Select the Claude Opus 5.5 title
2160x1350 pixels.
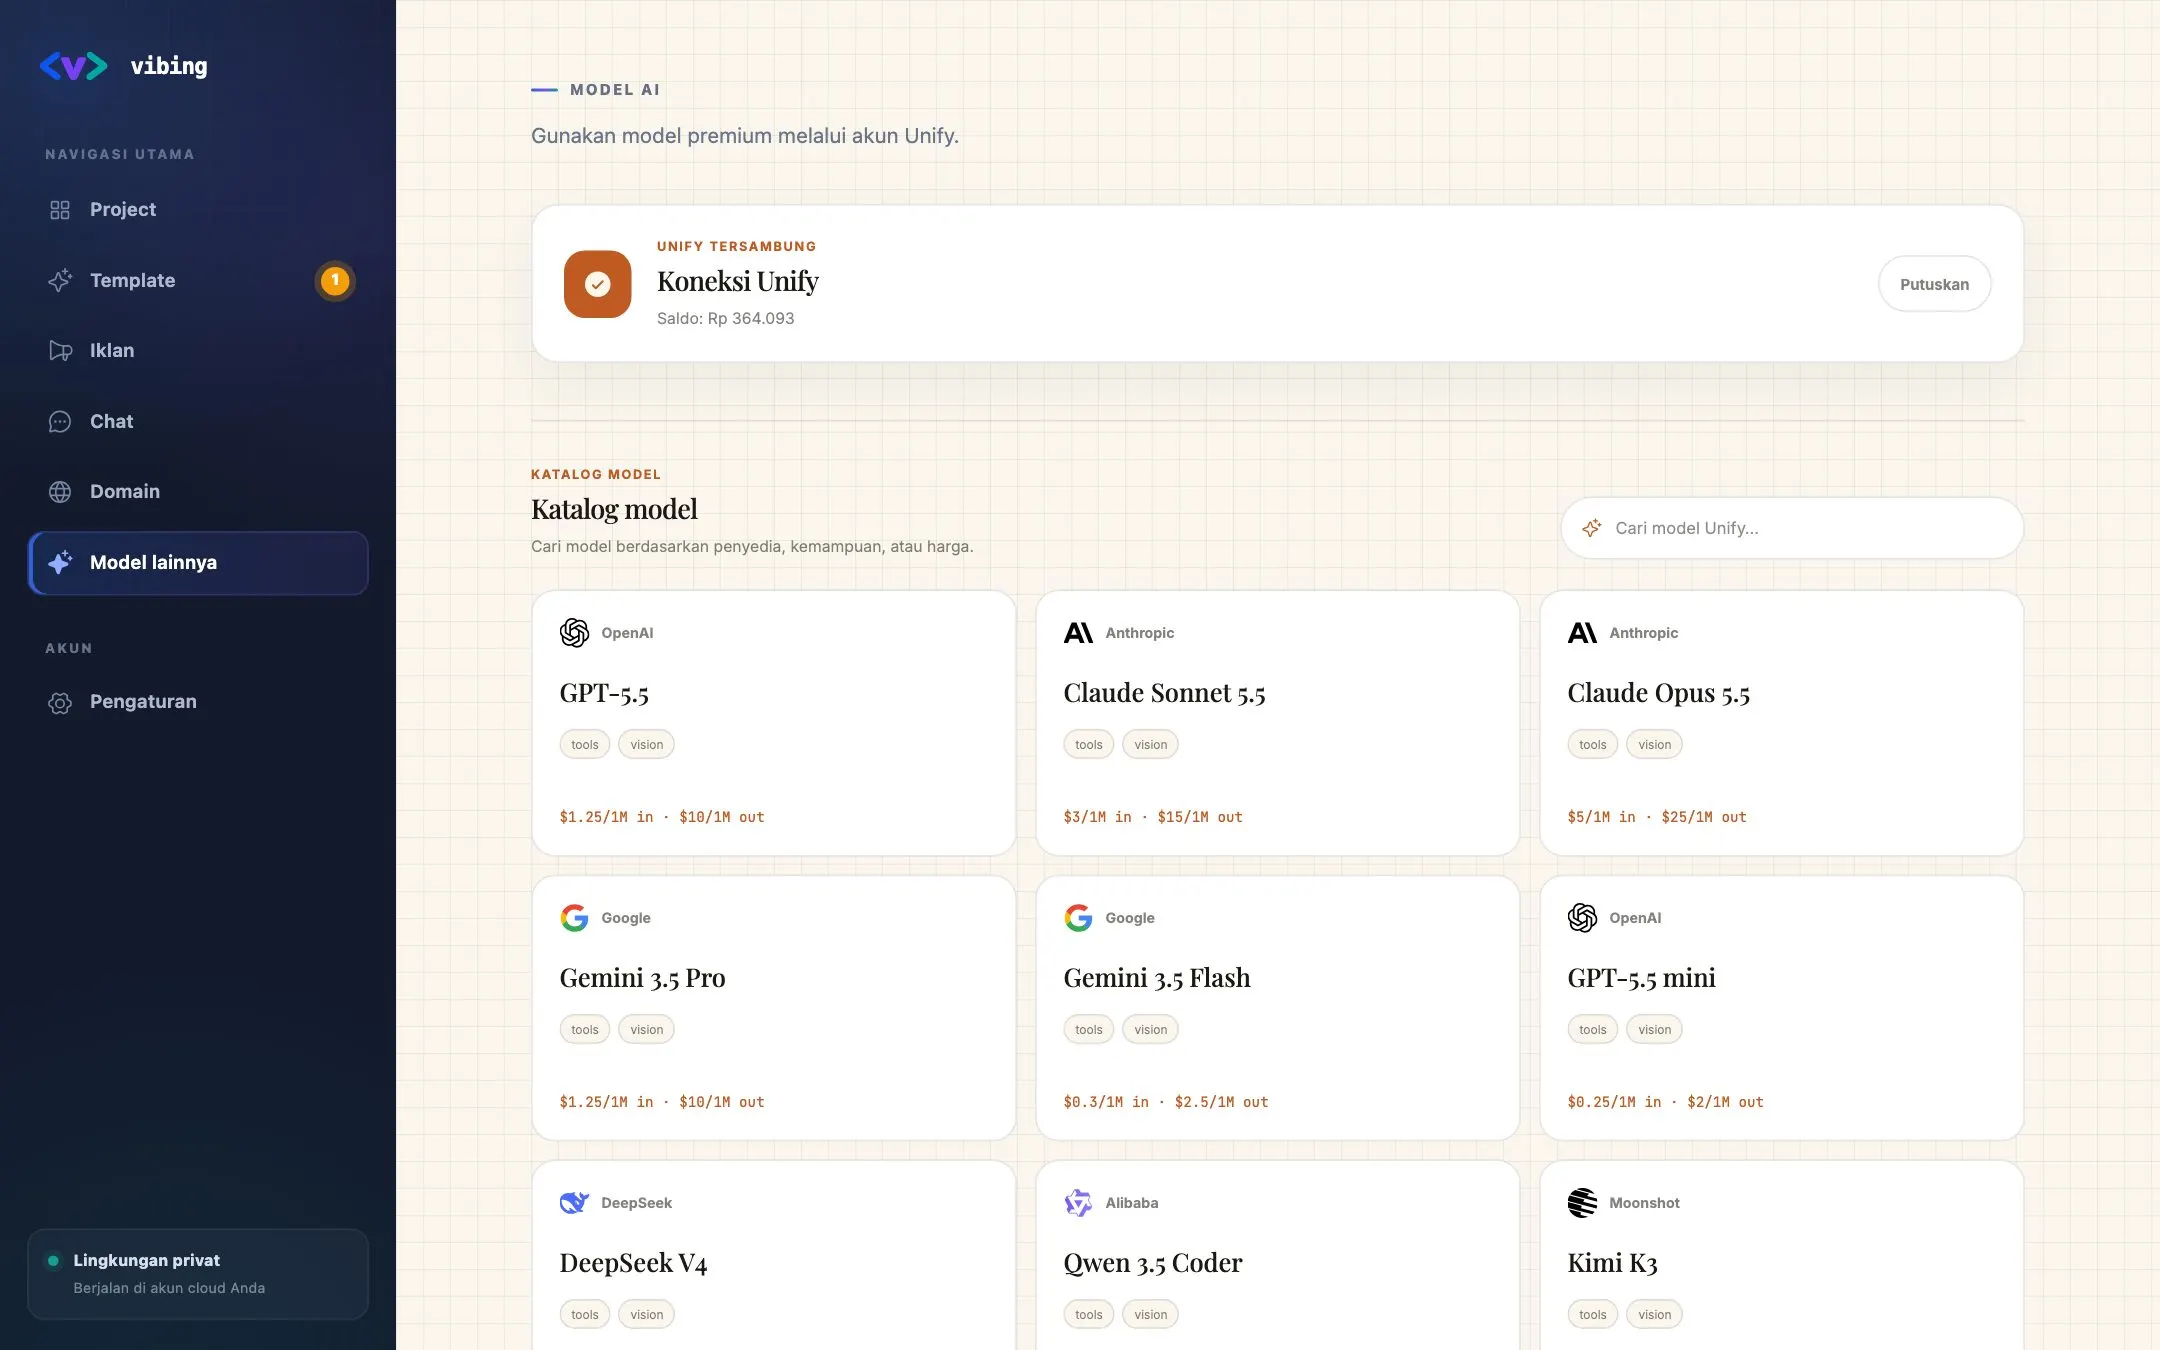click(1658, 693)
